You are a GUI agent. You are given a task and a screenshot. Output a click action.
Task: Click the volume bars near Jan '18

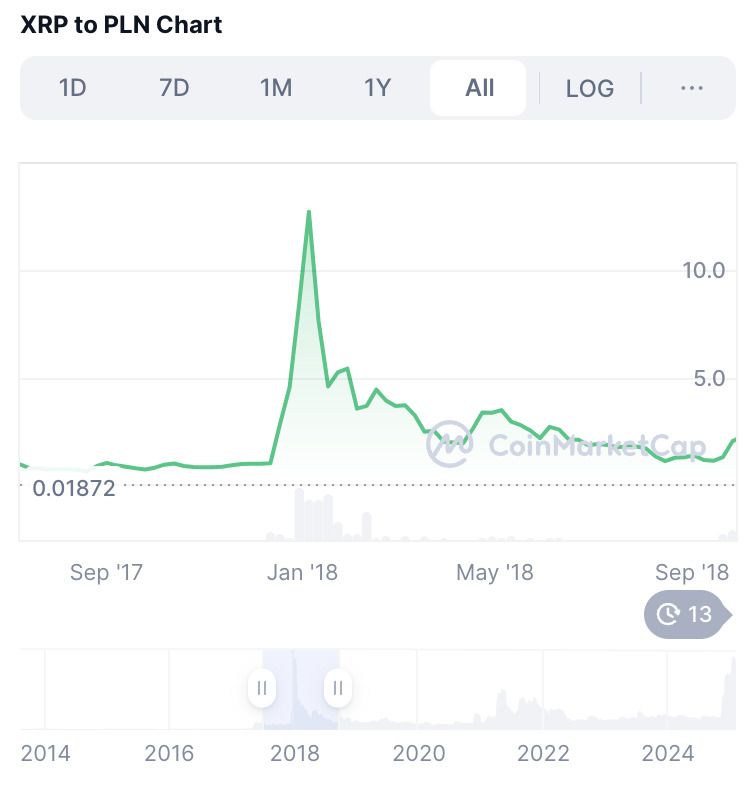315,515
